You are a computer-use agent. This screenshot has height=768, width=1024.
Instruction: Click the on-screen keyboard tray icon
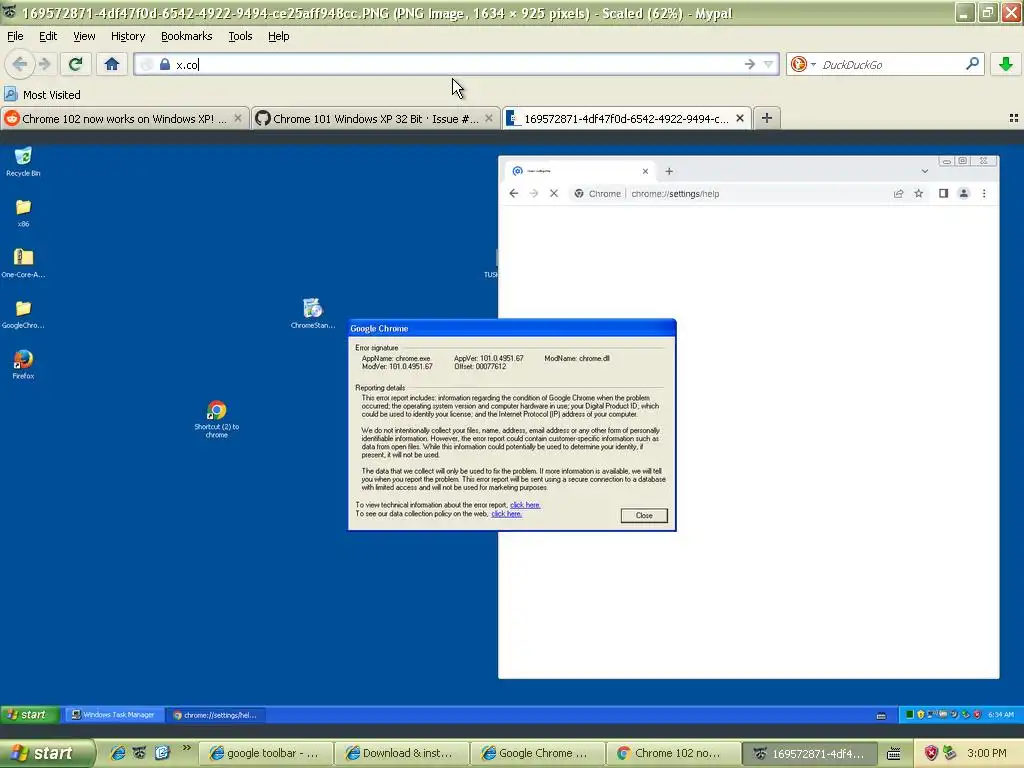pos(893,754)
